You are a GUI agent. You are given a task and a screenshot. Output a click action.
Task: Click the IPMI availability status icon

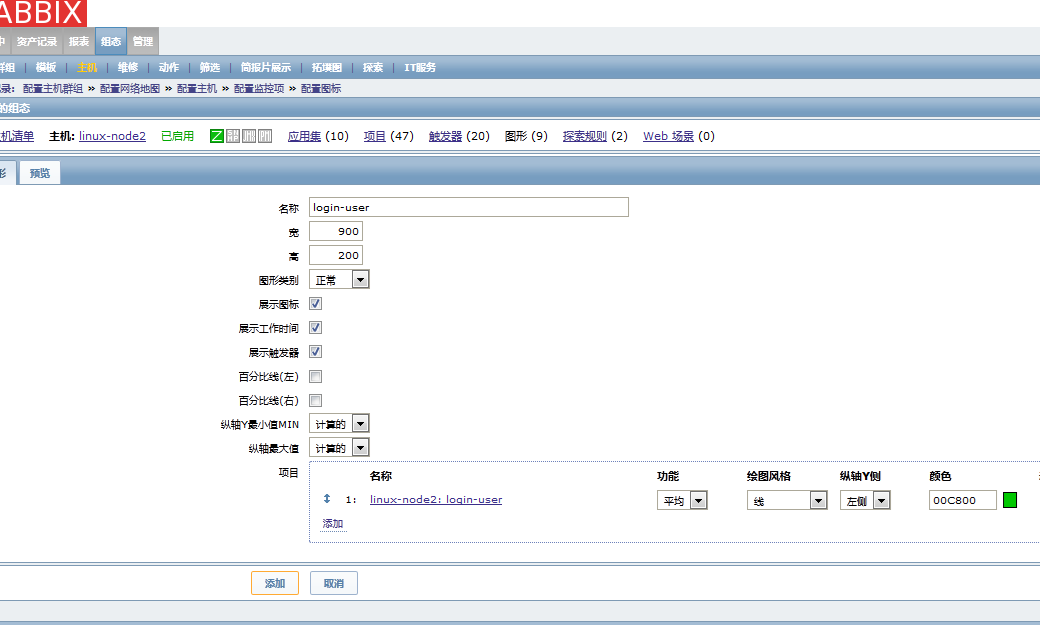265,136
